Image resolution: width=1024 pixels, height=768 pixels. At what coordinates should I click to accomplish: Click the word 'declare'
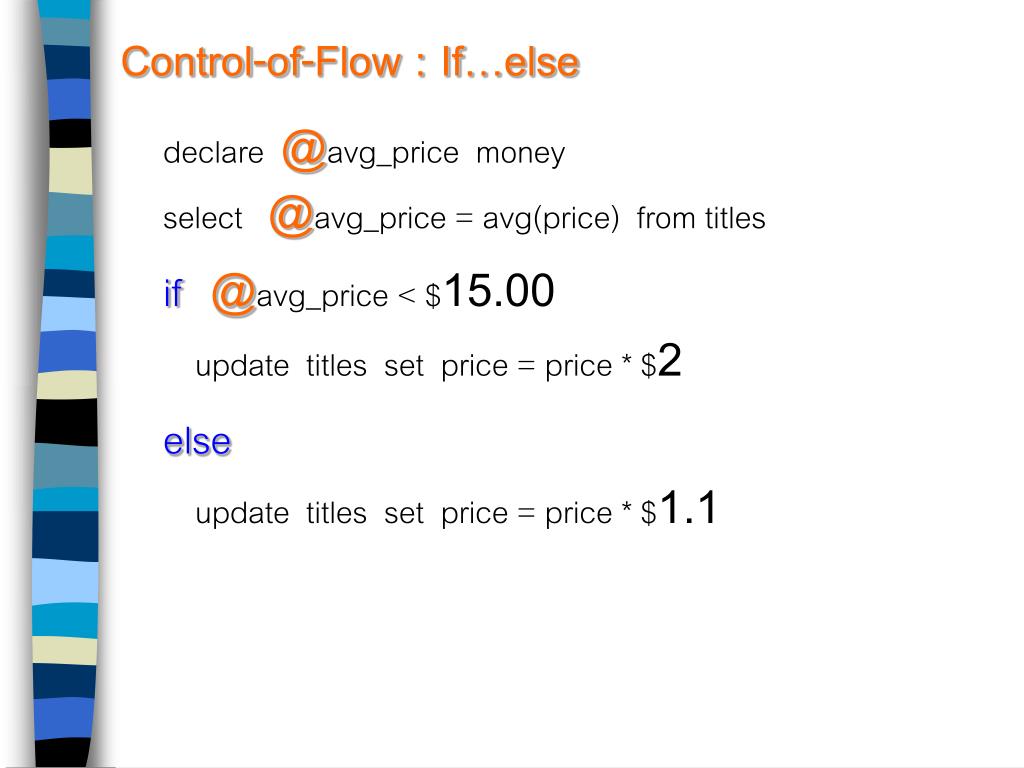[x=213, y=153]
